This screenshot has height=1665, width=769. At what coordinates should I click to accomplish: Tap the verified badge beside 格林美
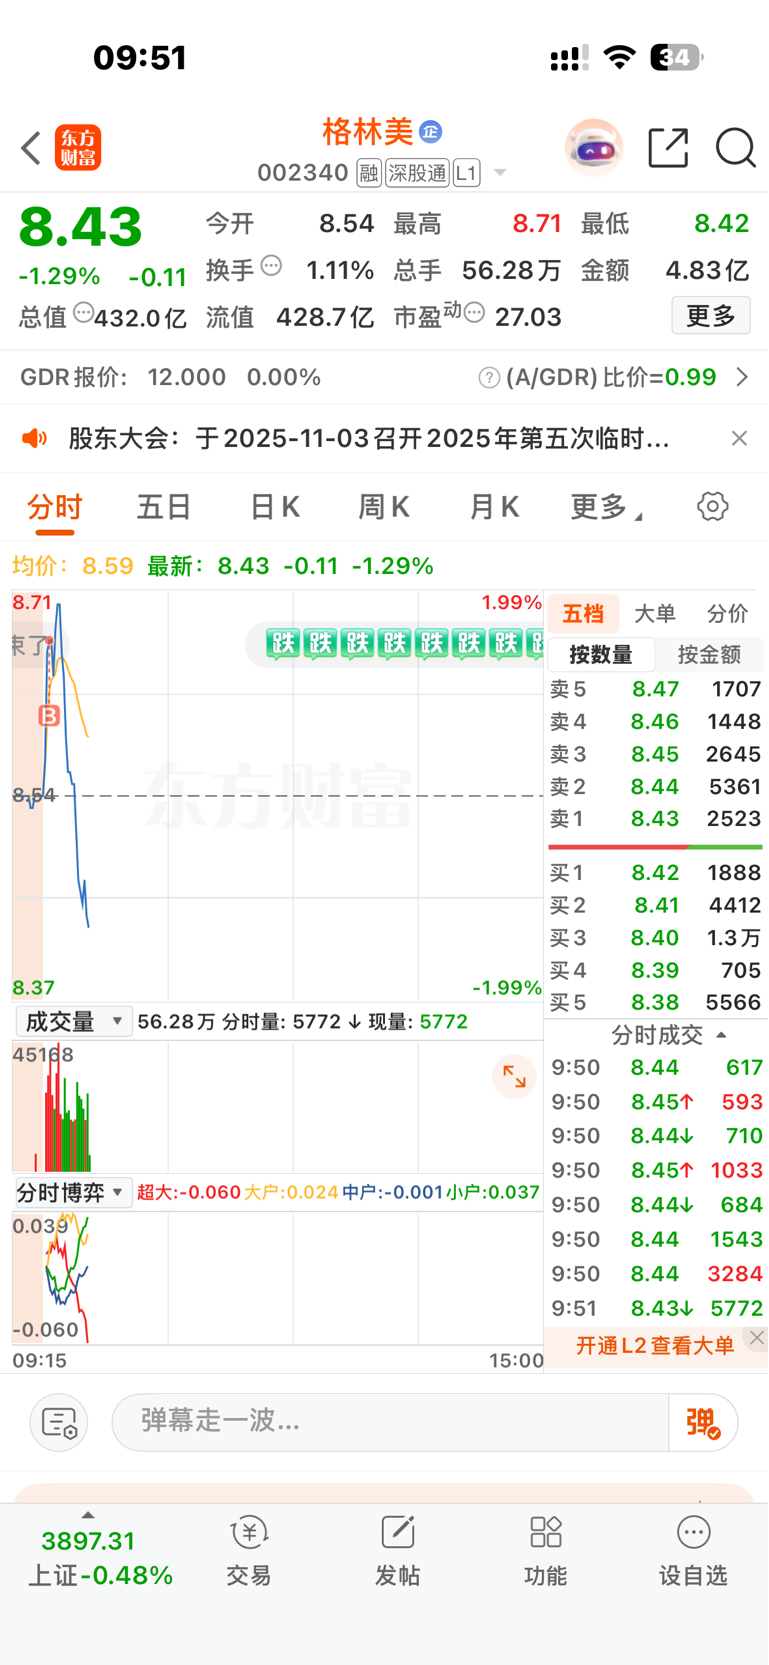[431, 131]
